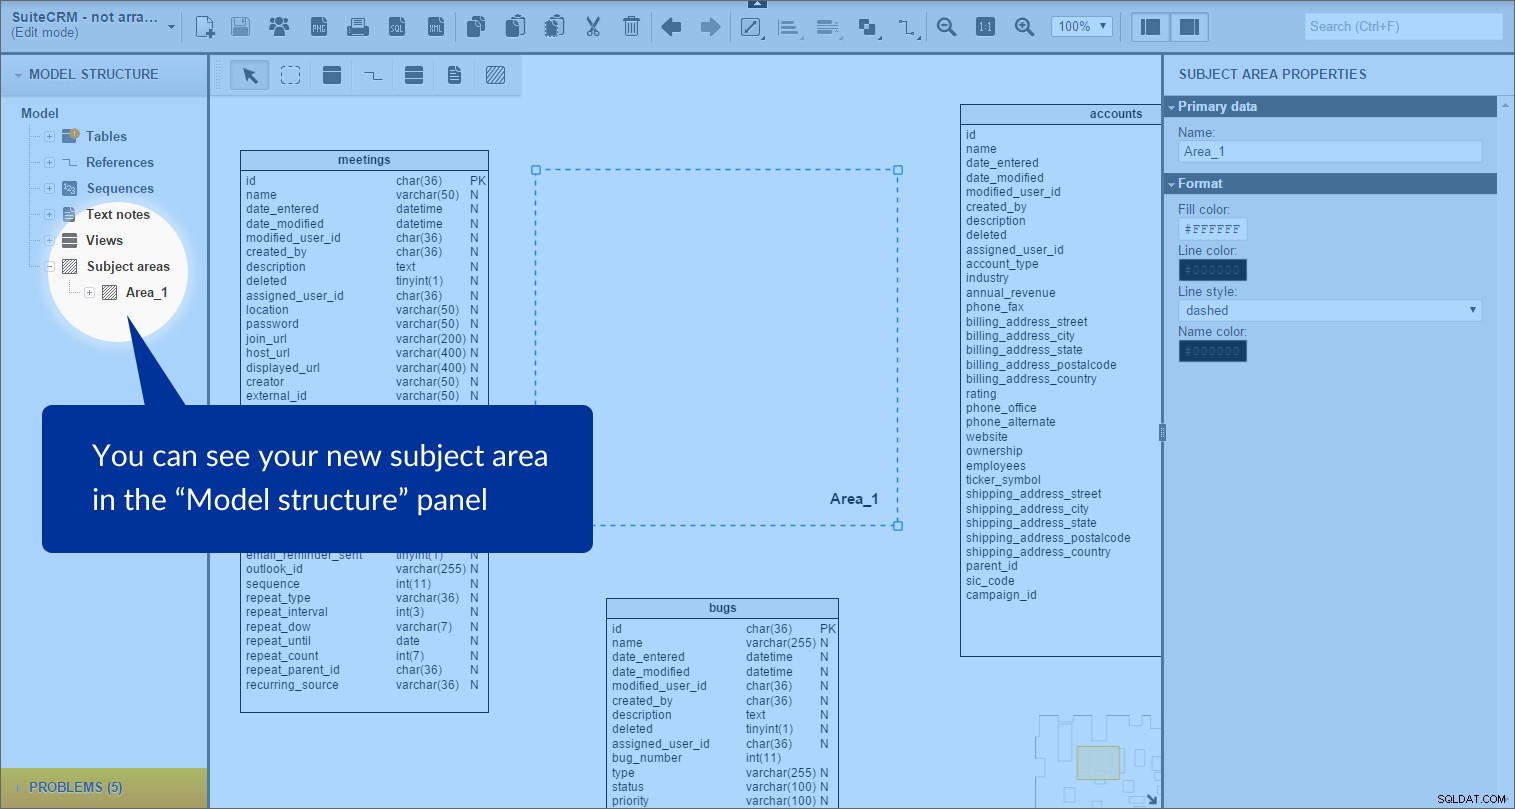Select References in the model tree
Image resolution: width=1515 pixels, height=809 pixels.
pos(120,162)
